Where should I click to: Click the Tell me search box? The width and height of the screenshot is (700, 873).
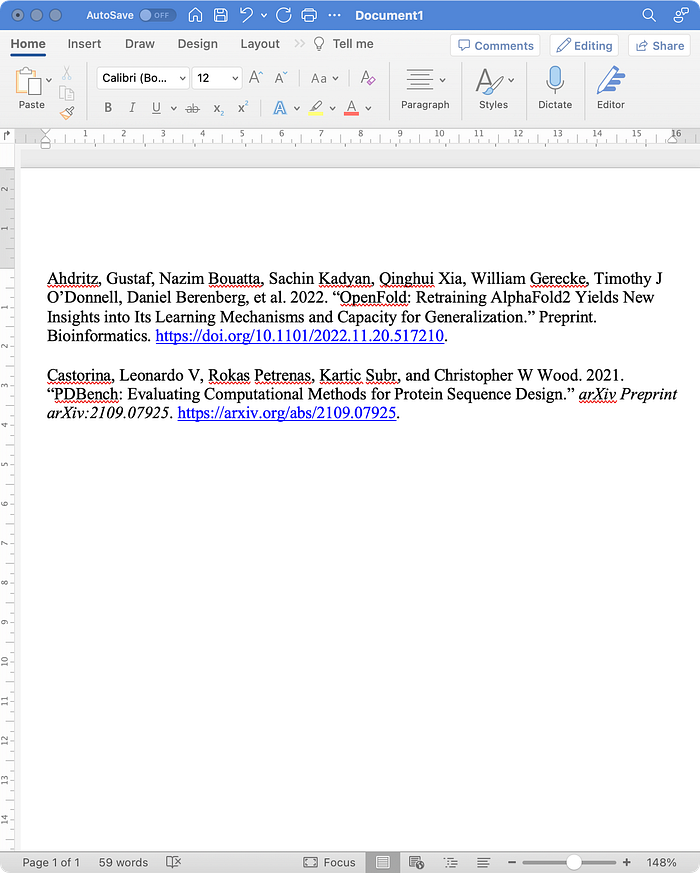click(x=344, y=44)
